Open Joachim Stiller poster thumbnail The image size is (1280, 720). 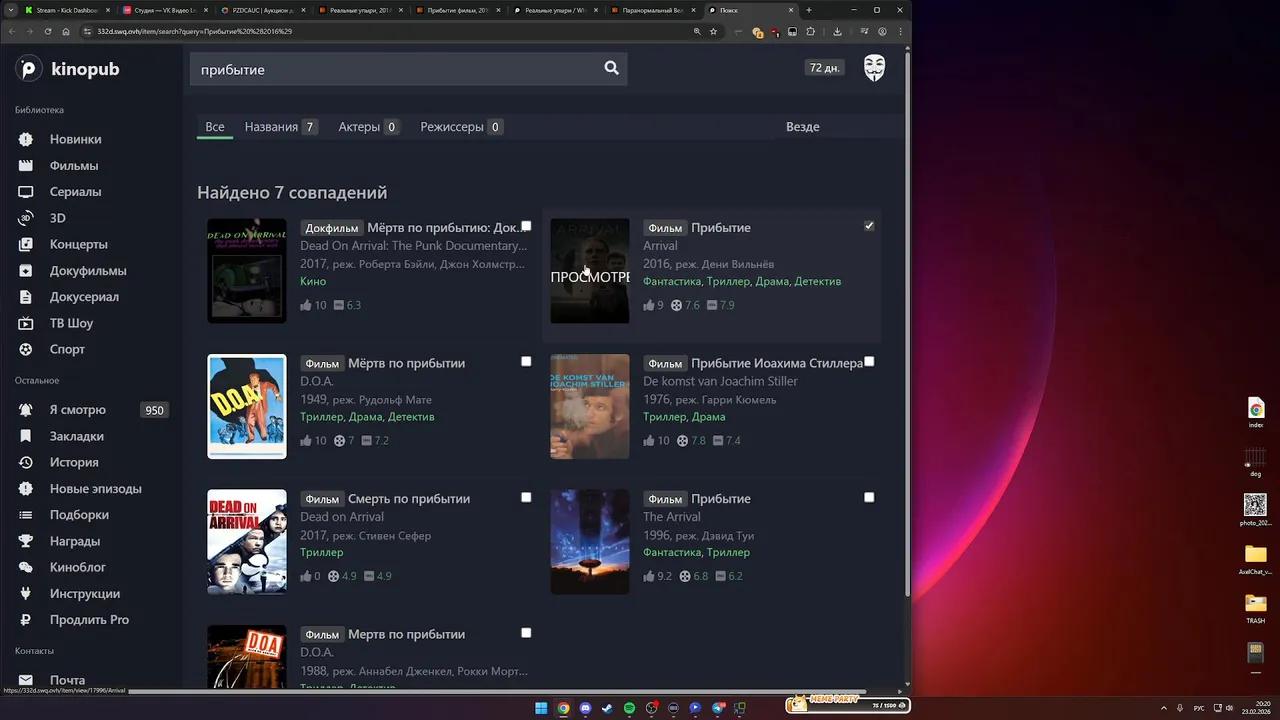point(590,406)
